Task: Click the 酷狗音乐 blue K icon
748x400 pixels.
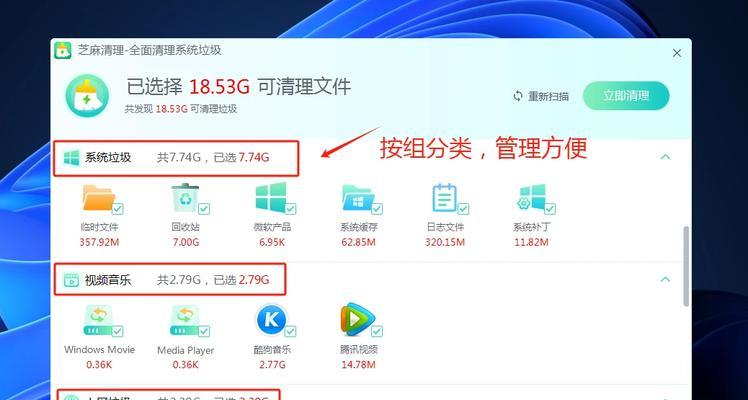Action: point(271,320)
